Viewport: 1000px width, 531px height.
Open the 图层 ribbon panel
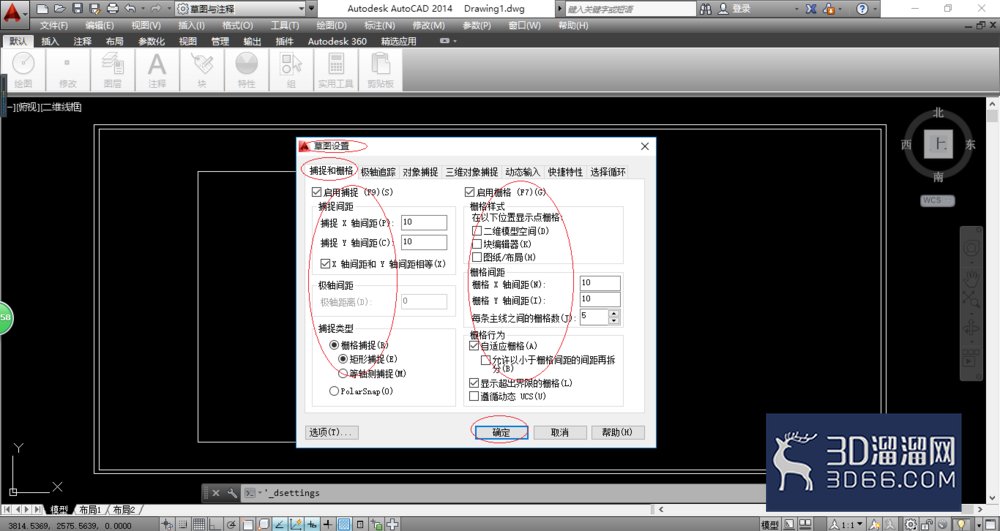tap(113, 70)
